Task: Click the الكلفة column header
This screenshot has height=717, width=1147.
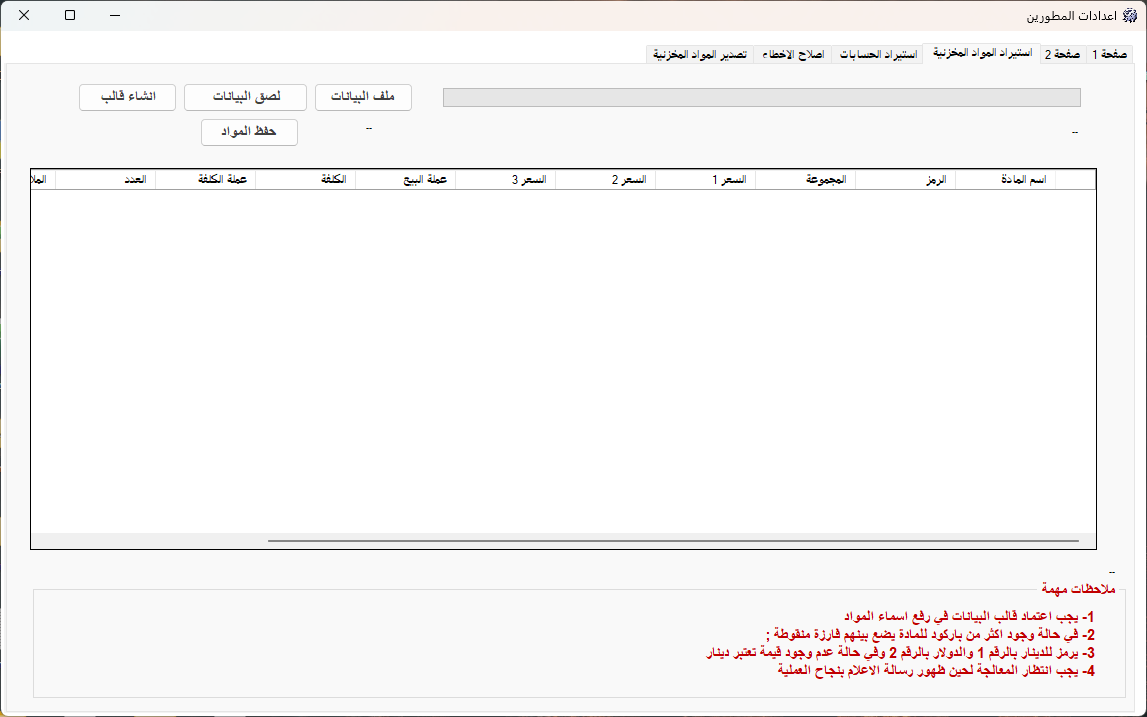Action: click(x=306, y=180)
